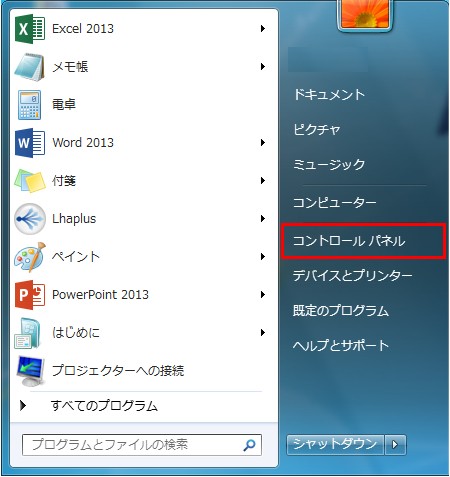Click the プログラムとファイルの検索 search box

pyautogui.click(x=142, y=445)
